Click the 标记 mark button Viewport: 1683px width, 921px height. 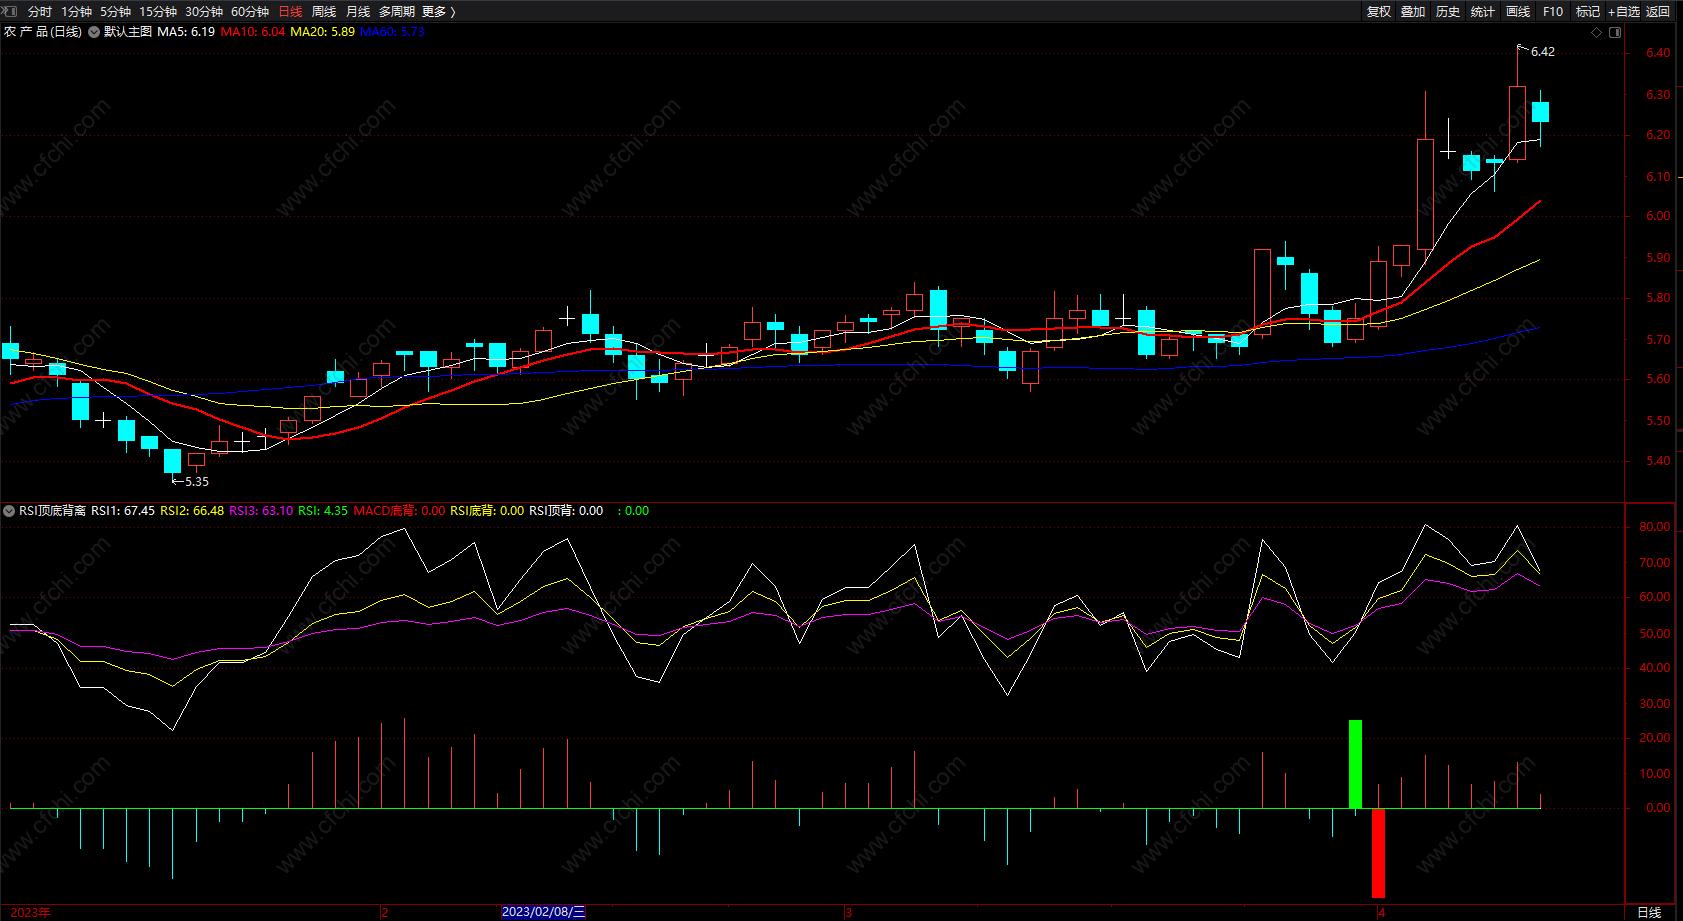[x=1588, y=12]
